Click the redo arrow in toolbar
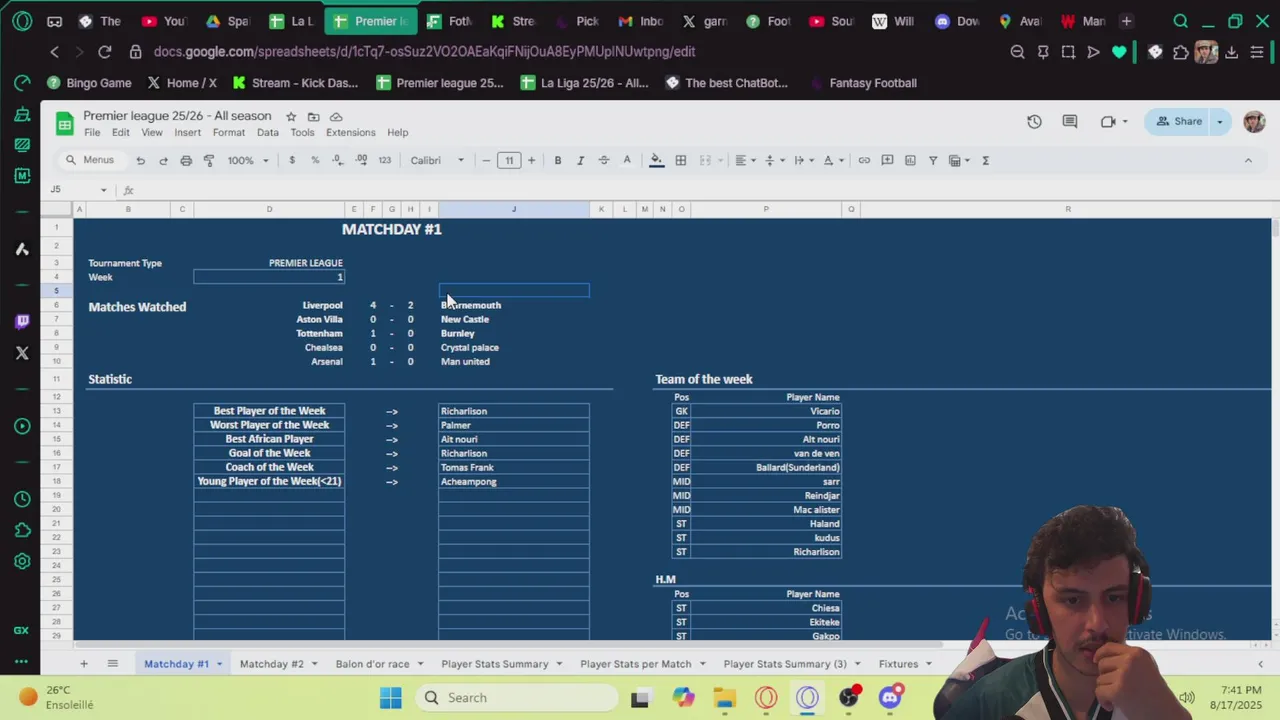This screenshot has height=720, width=1280. [x=163, y=160]
